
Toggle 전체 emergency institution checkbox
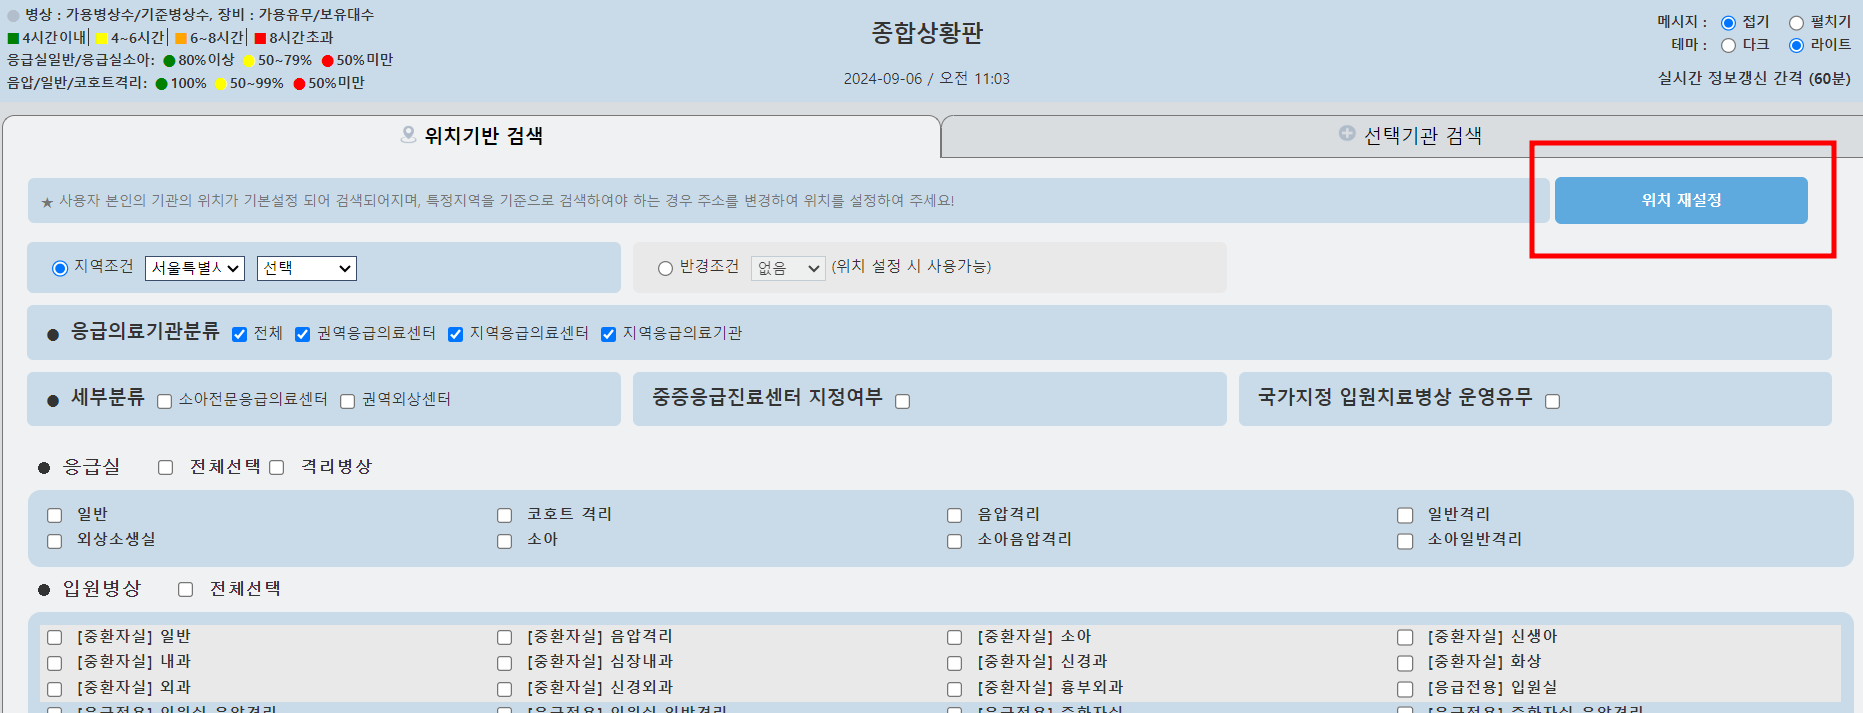tap(239, 334)
